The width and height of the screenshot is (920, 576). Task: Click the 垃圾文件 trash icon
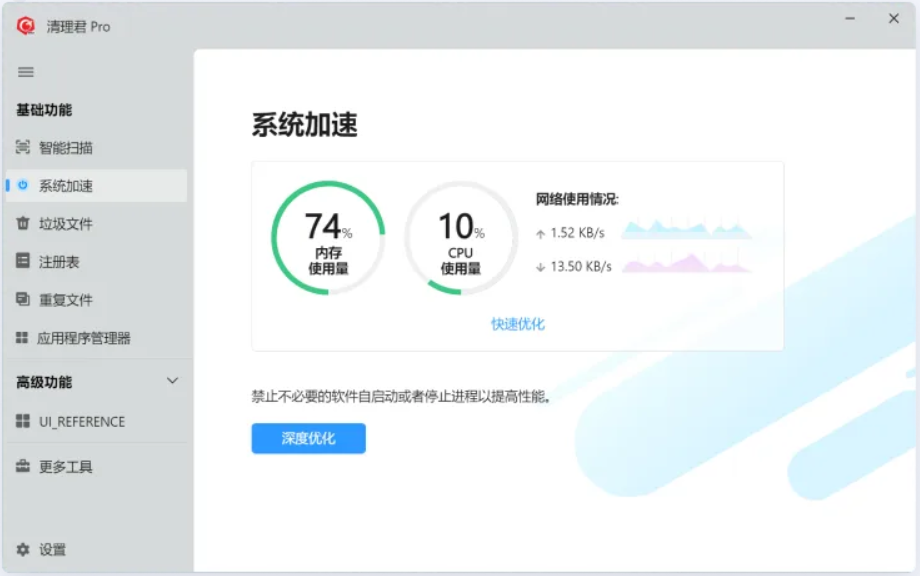click(22, 223)
